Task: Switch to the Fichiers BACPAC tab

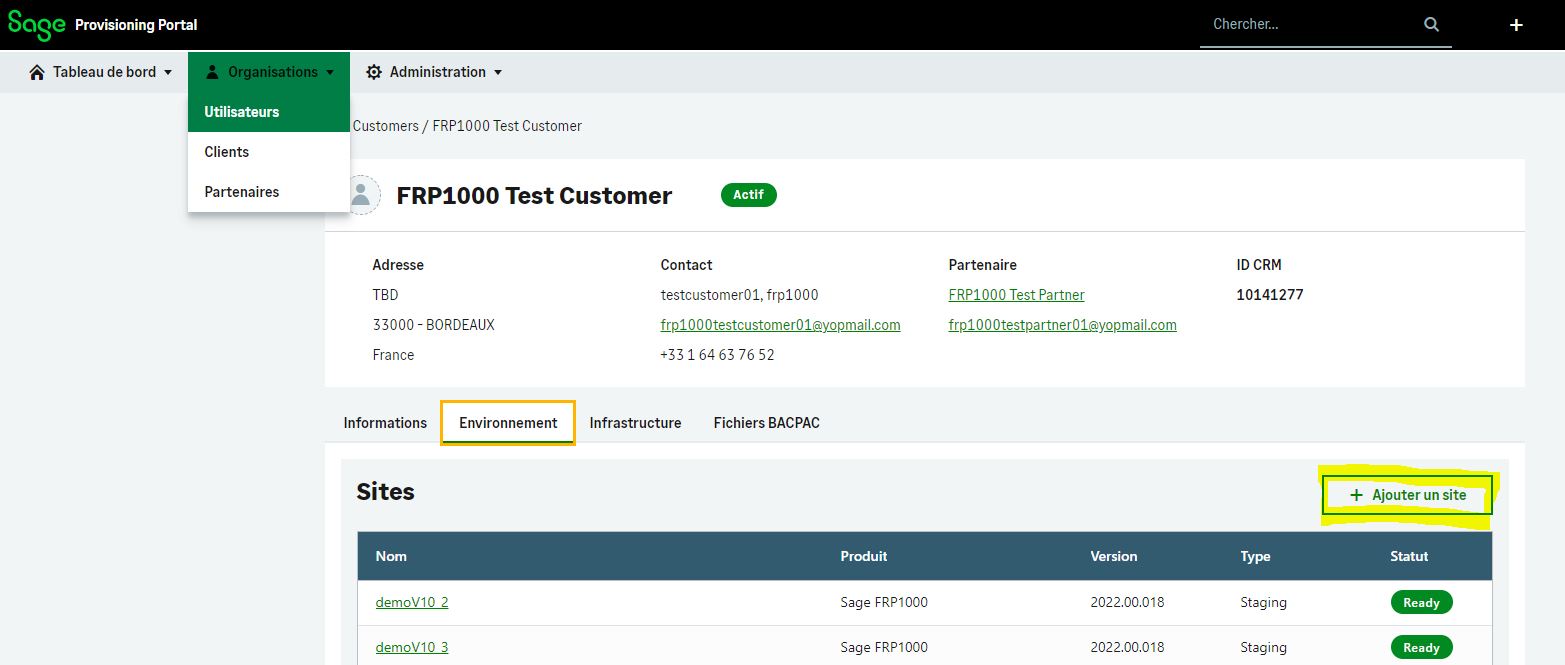Action: click(x=766, y=423)
